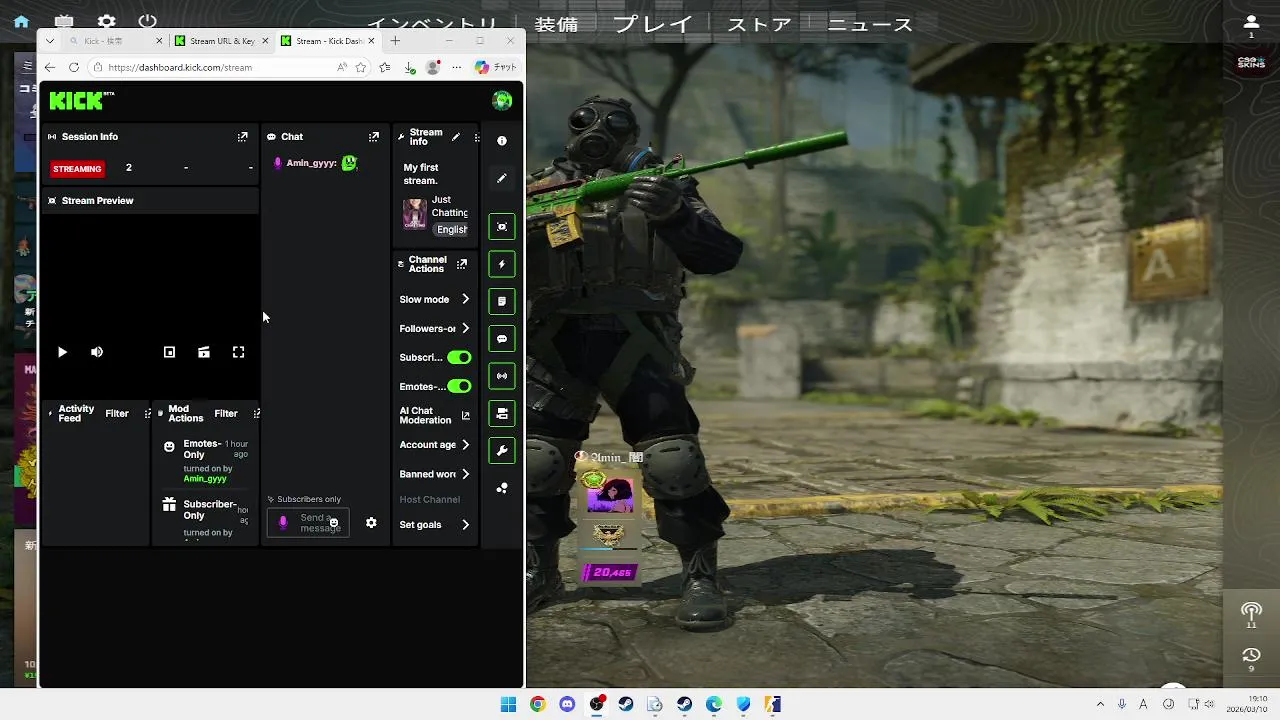Open the プレイ tab in game window
This screenshot has width=1280, height=720.
(x=653, y=25)
